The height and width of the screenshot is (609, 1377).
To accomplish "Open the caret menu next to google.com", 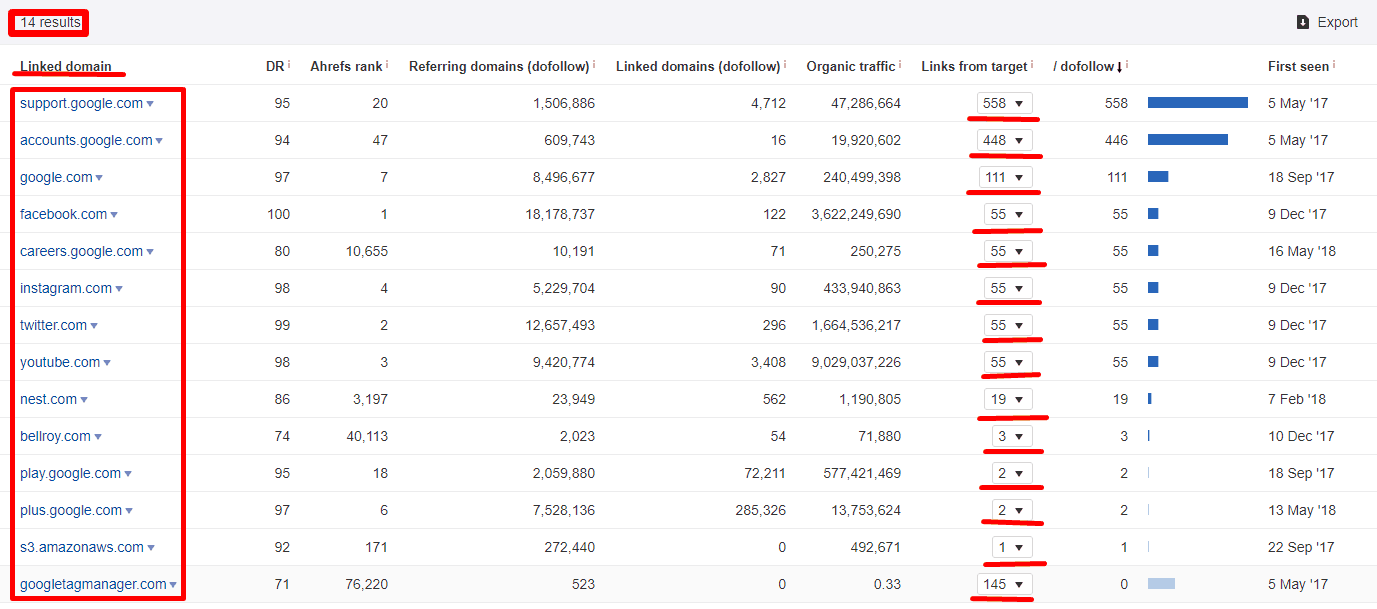I will pyautogui.click(x=99, y=178).
